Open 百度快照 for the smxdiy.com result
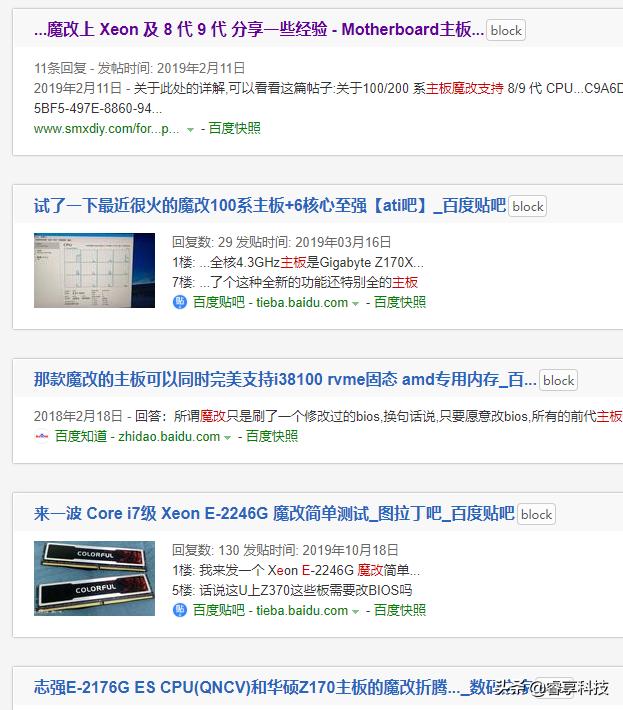This screenshot has height=710, width=623. coord(235,129)
